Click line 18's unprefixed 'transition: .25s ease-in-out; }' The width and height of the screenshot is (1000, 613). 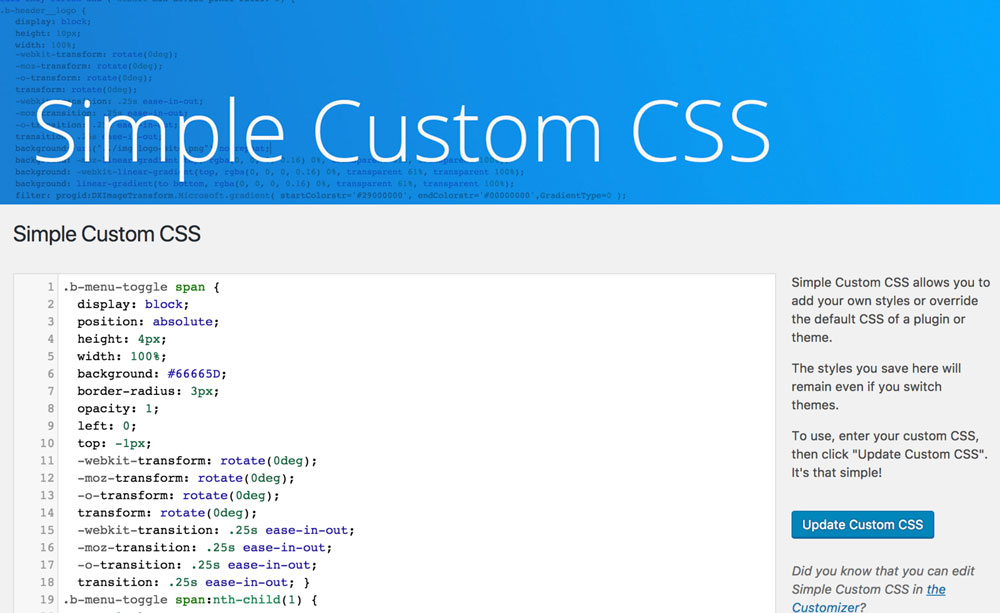(x=193, y=582)
